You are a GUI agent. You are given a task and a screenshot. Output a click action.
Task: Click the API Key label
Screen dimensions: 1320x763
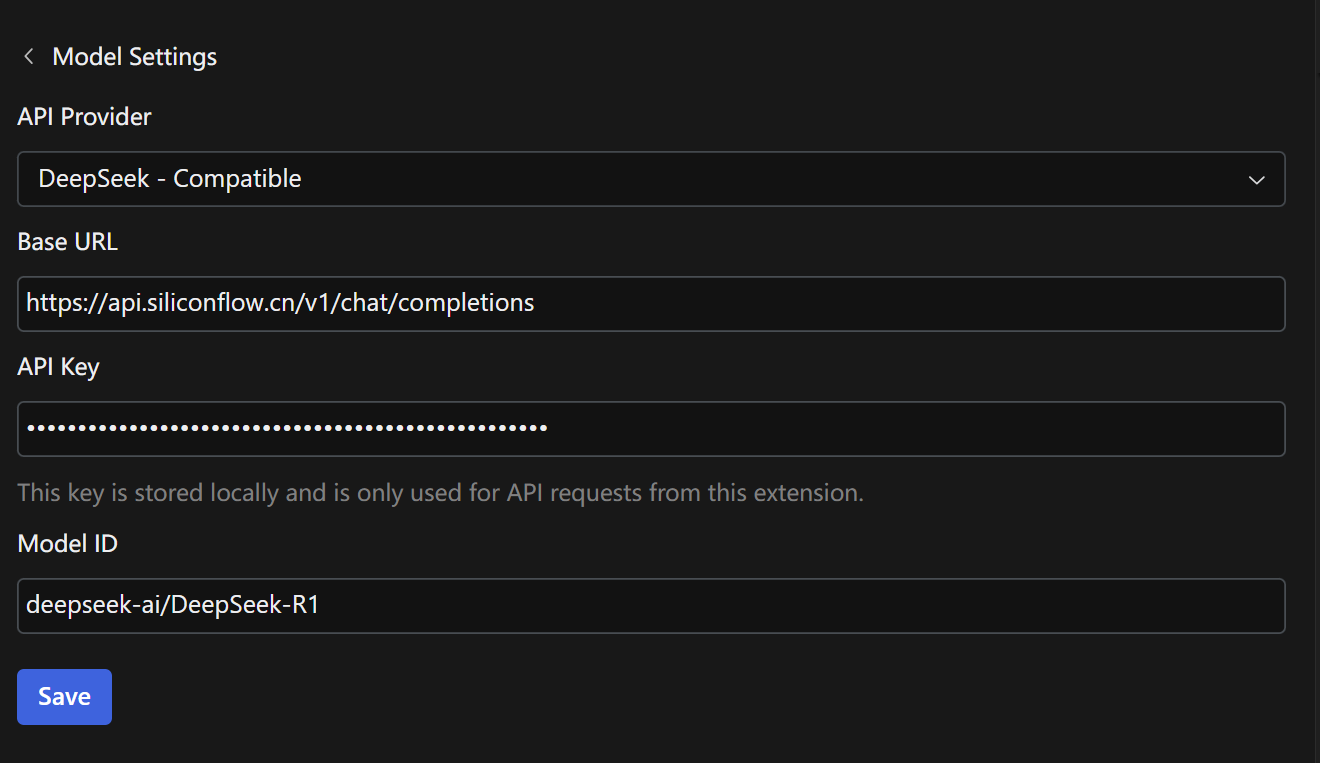[x=58, y=367]
